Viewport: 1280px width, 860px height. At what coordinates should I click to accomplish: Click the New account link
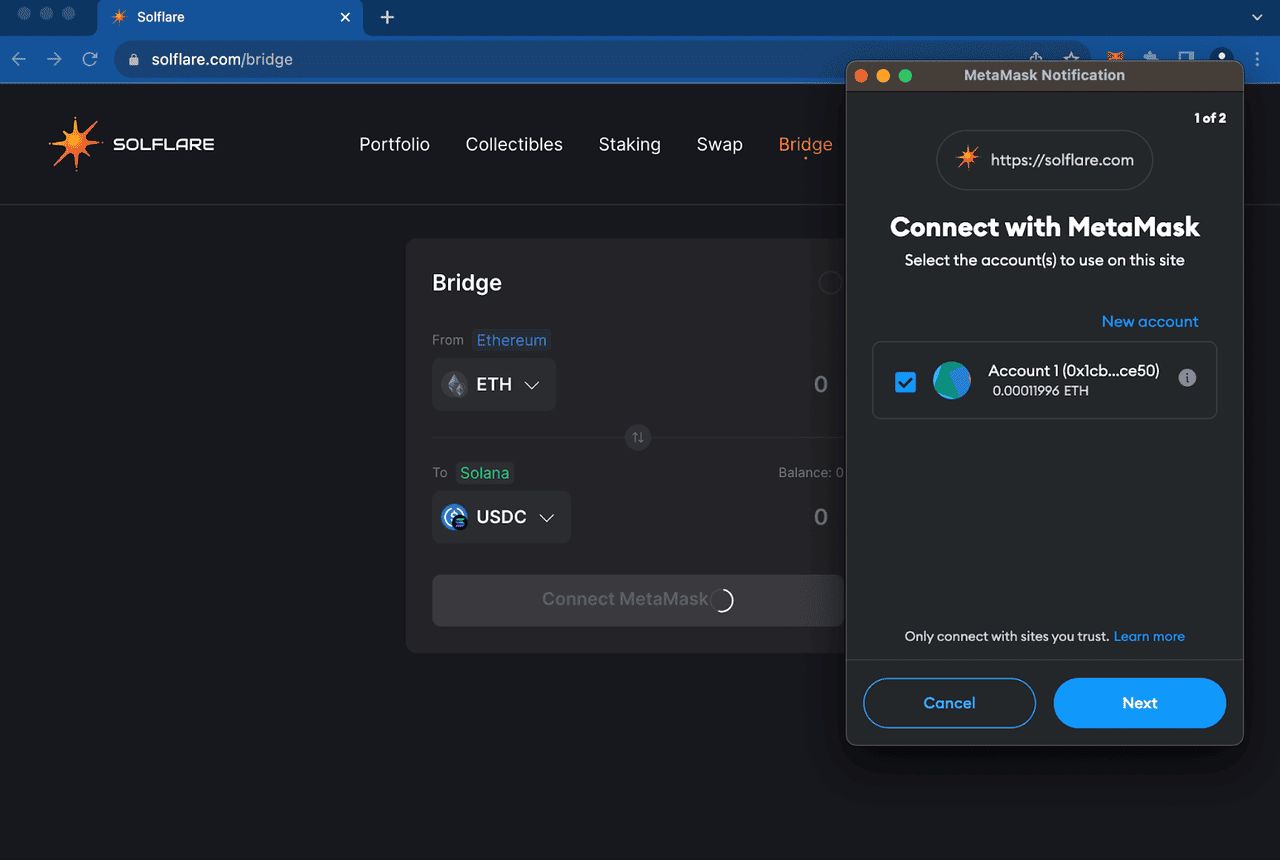pos(1149,321)
